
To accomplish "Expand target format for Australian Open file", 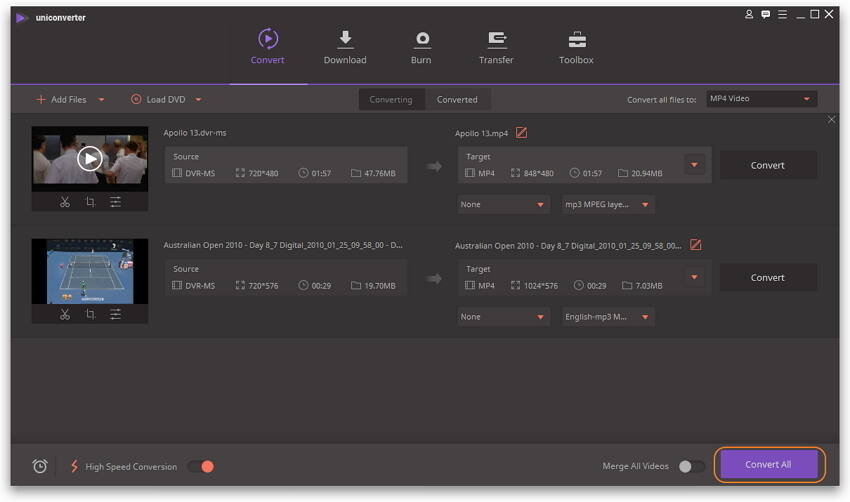I will [x=694, y=277].
